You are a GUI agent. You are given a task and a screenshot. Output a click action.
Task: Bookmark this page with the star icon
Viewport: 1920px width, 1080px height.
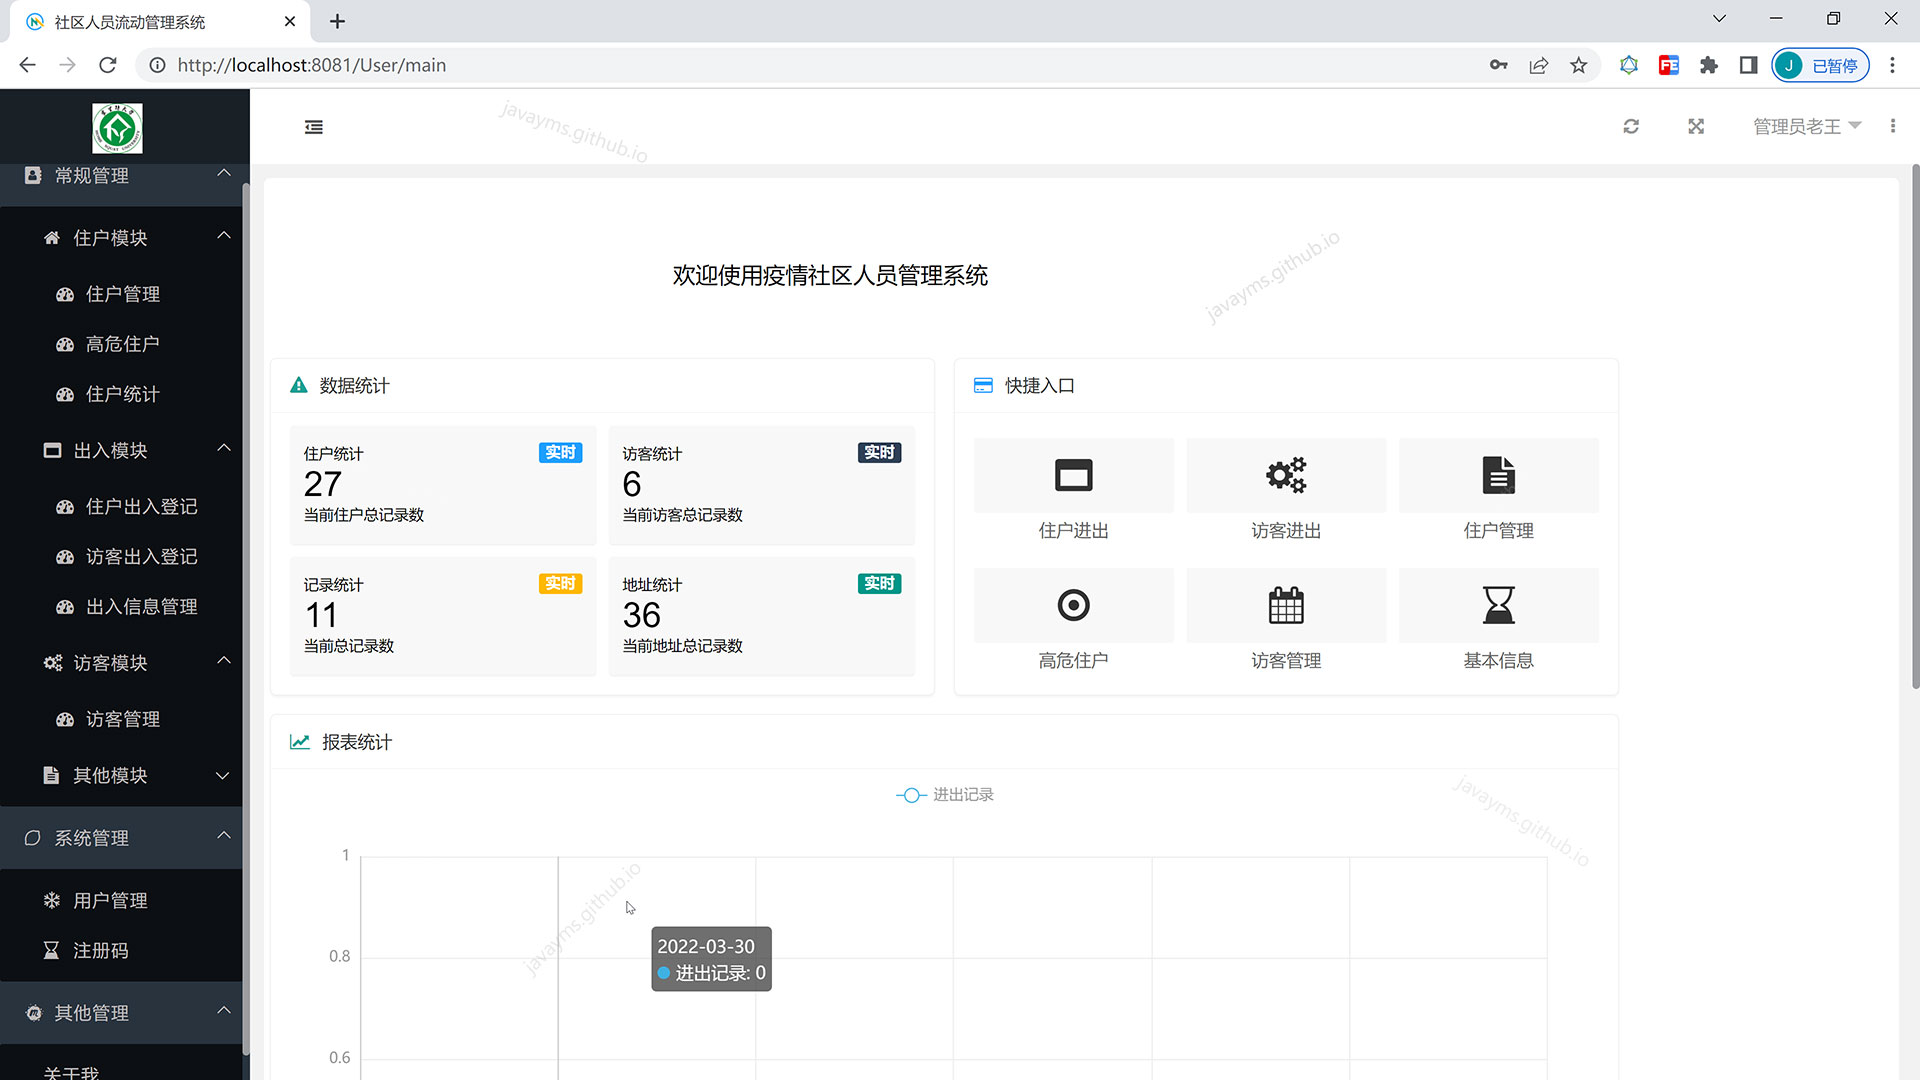(1578, 66)
